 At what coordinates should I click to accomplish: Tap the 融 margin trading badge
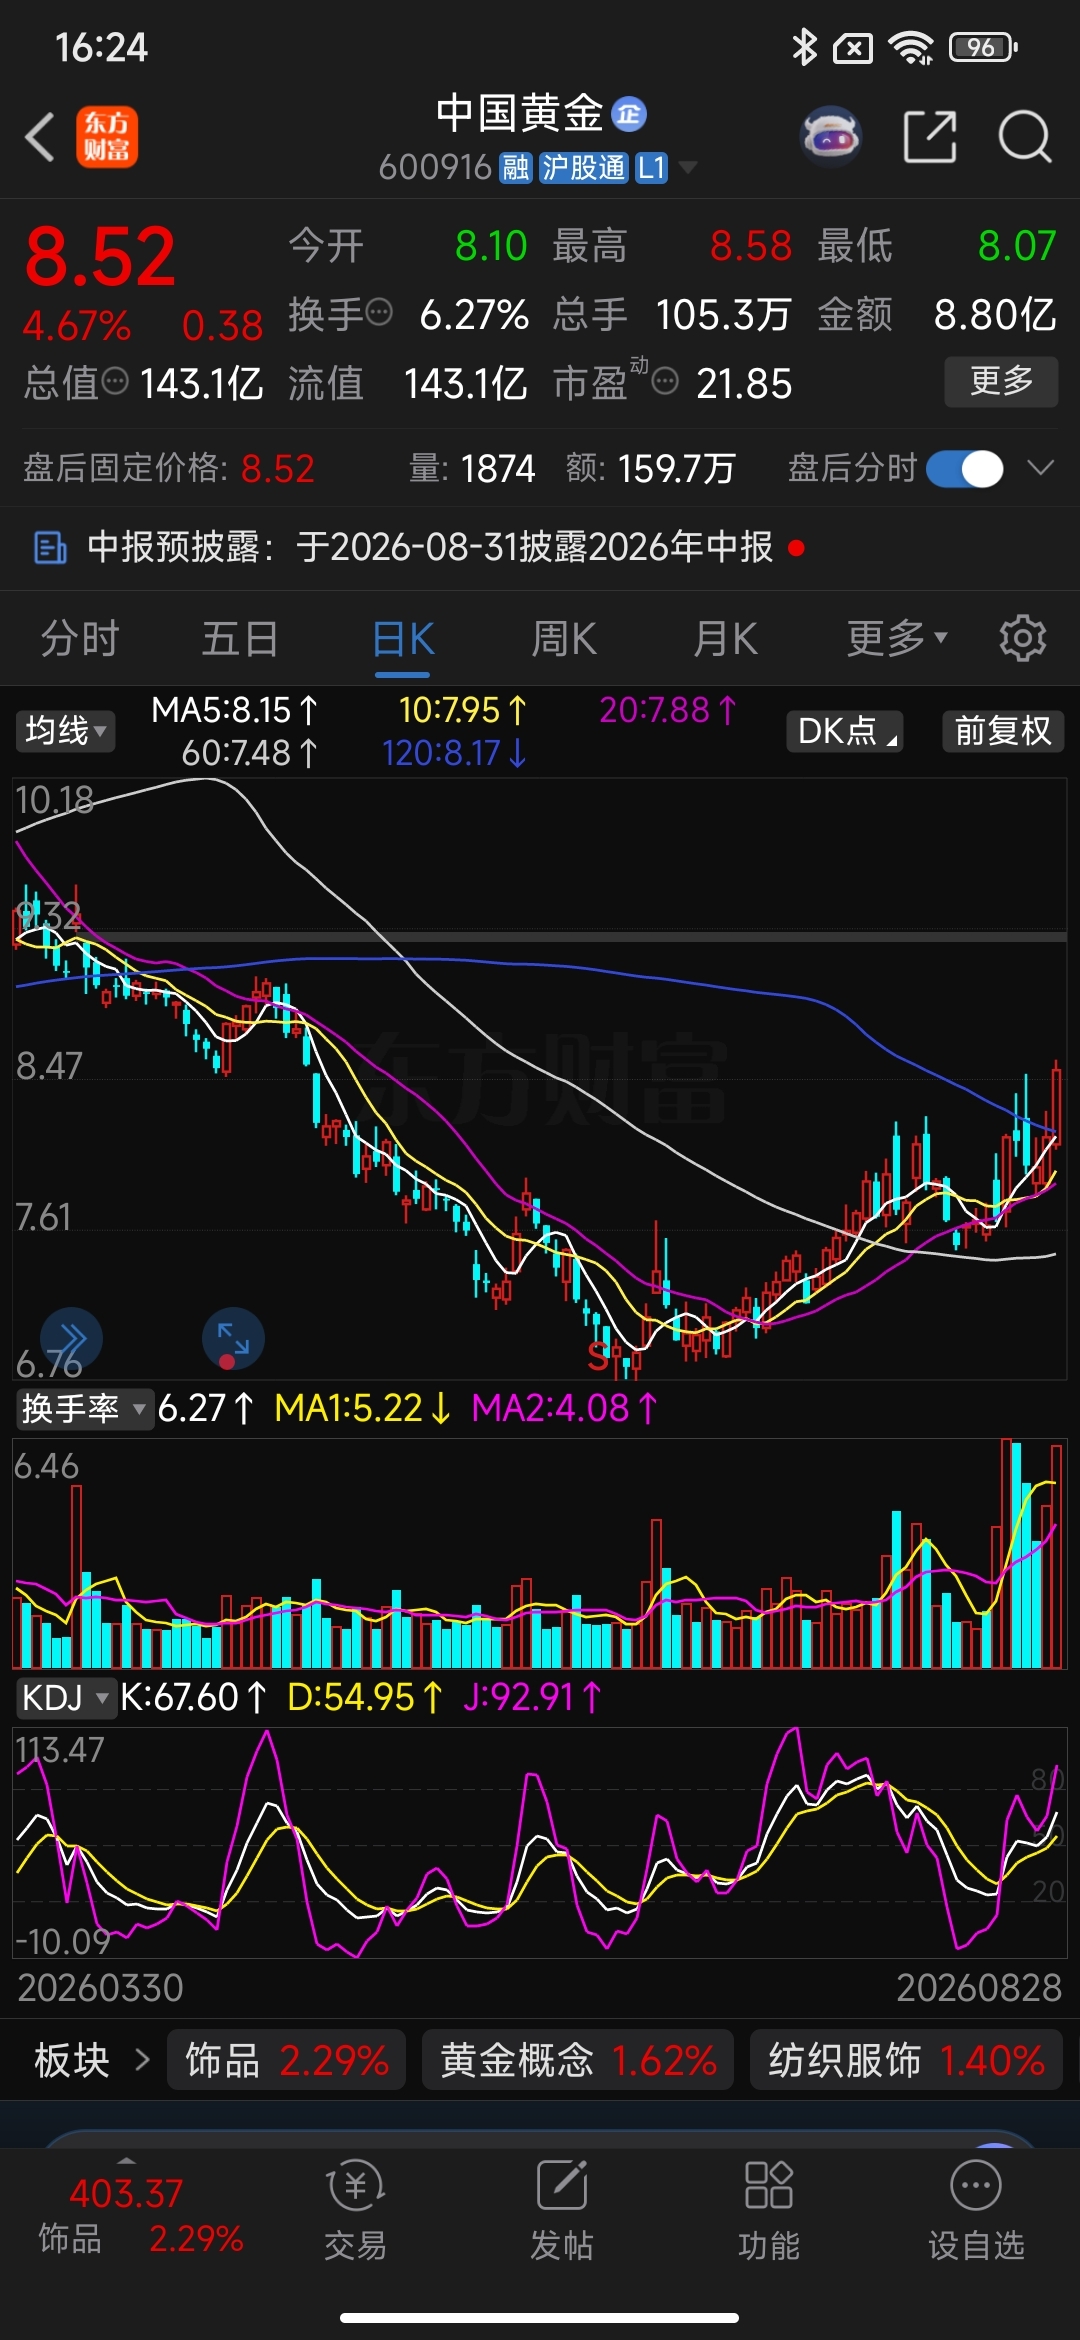(x=516, y=167)
